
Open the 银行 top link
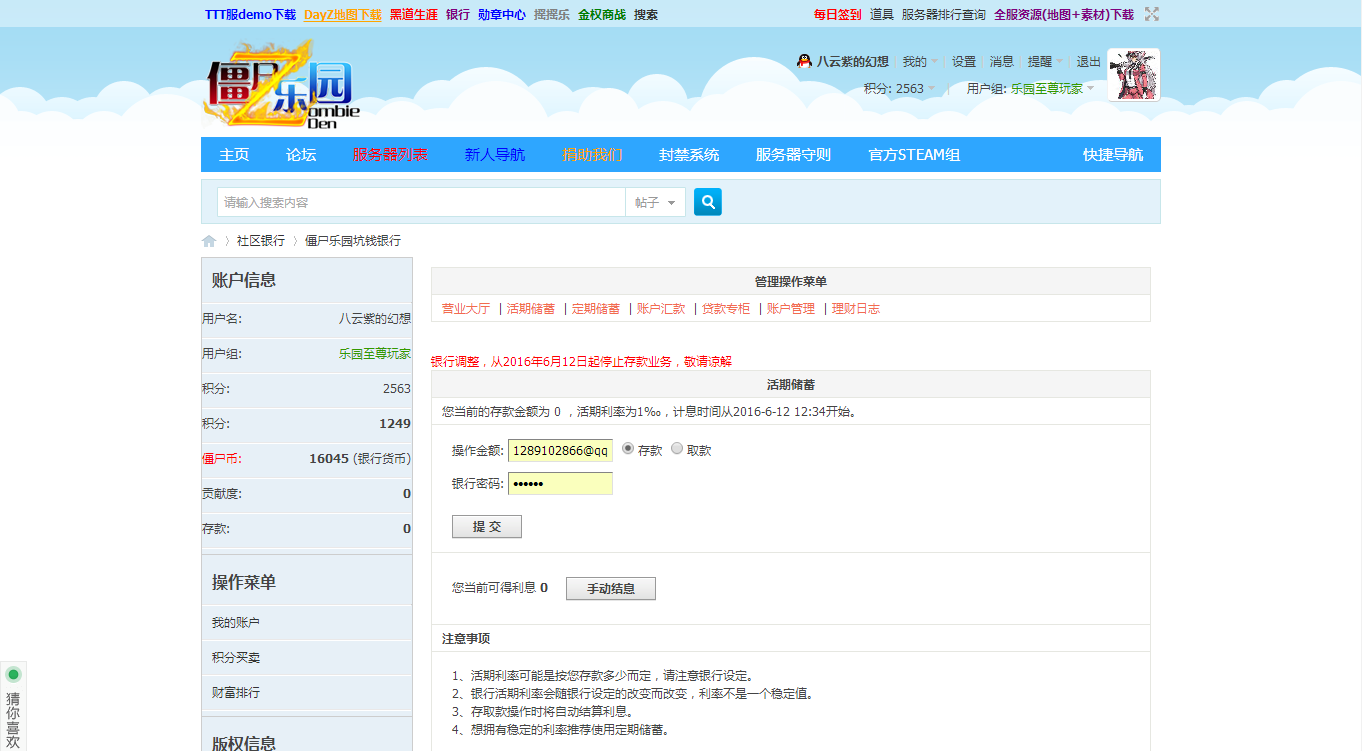pyautogui.click(x=458, y=15)
